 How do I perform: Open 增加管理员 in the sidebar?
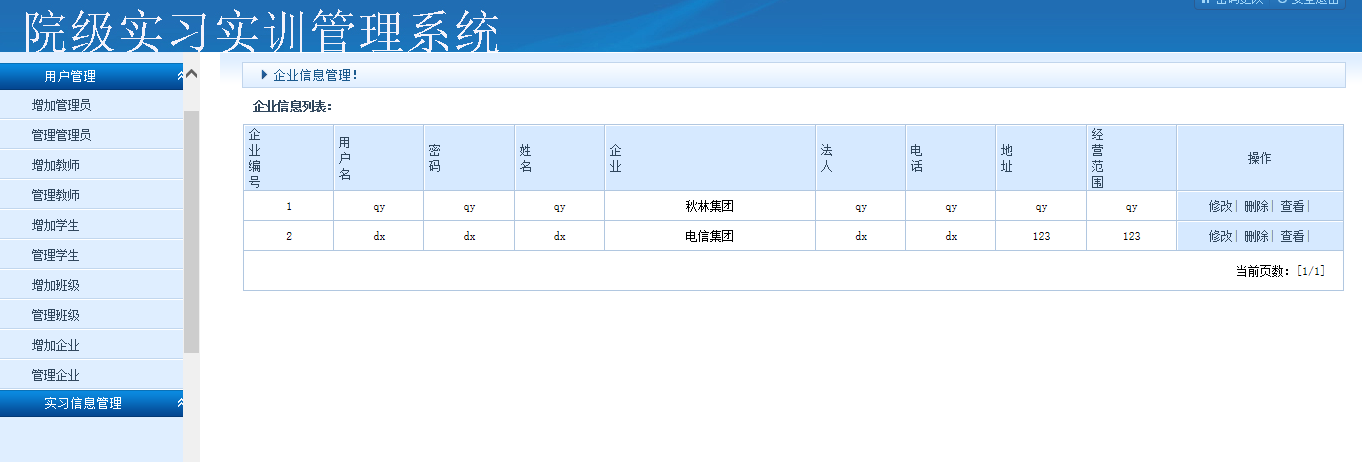(x=61, y=105)
